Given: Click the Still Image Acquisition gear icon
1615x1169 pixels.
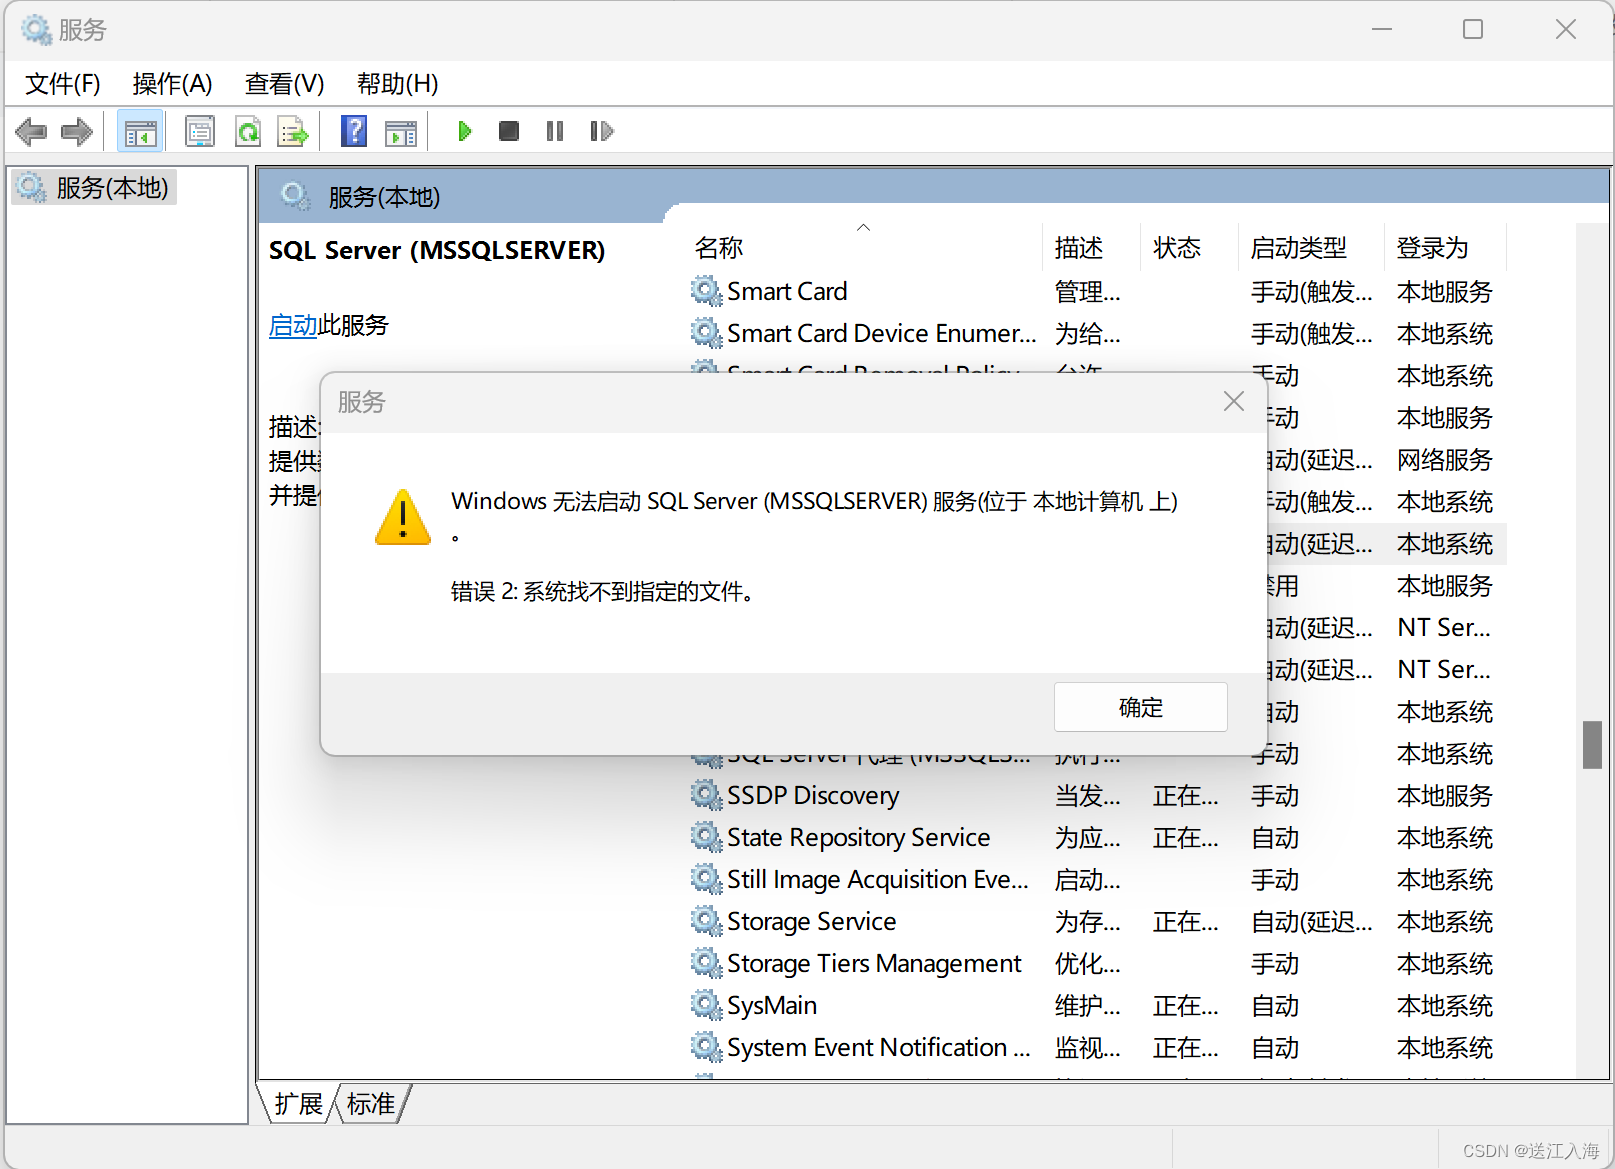Looking at the screenshot, I should tap(706, 879).
